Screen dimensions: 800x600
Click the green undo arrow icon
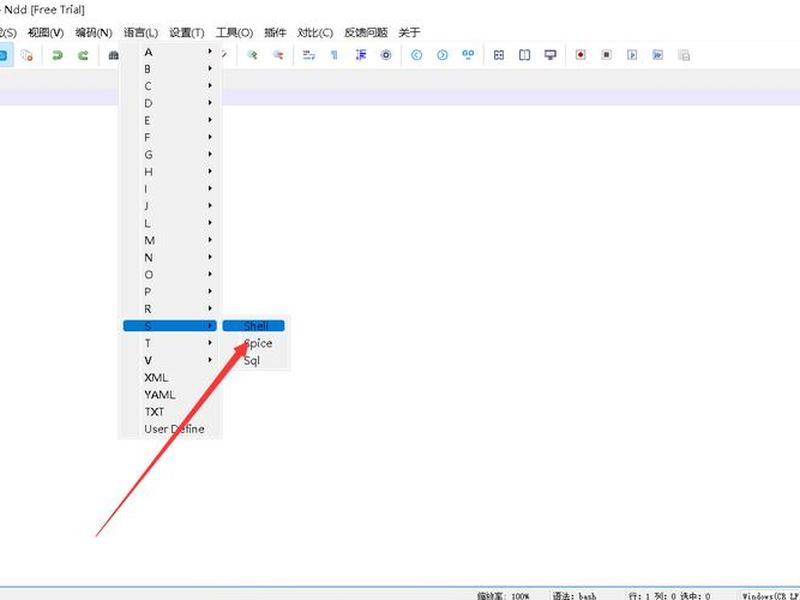coord(57,55)
